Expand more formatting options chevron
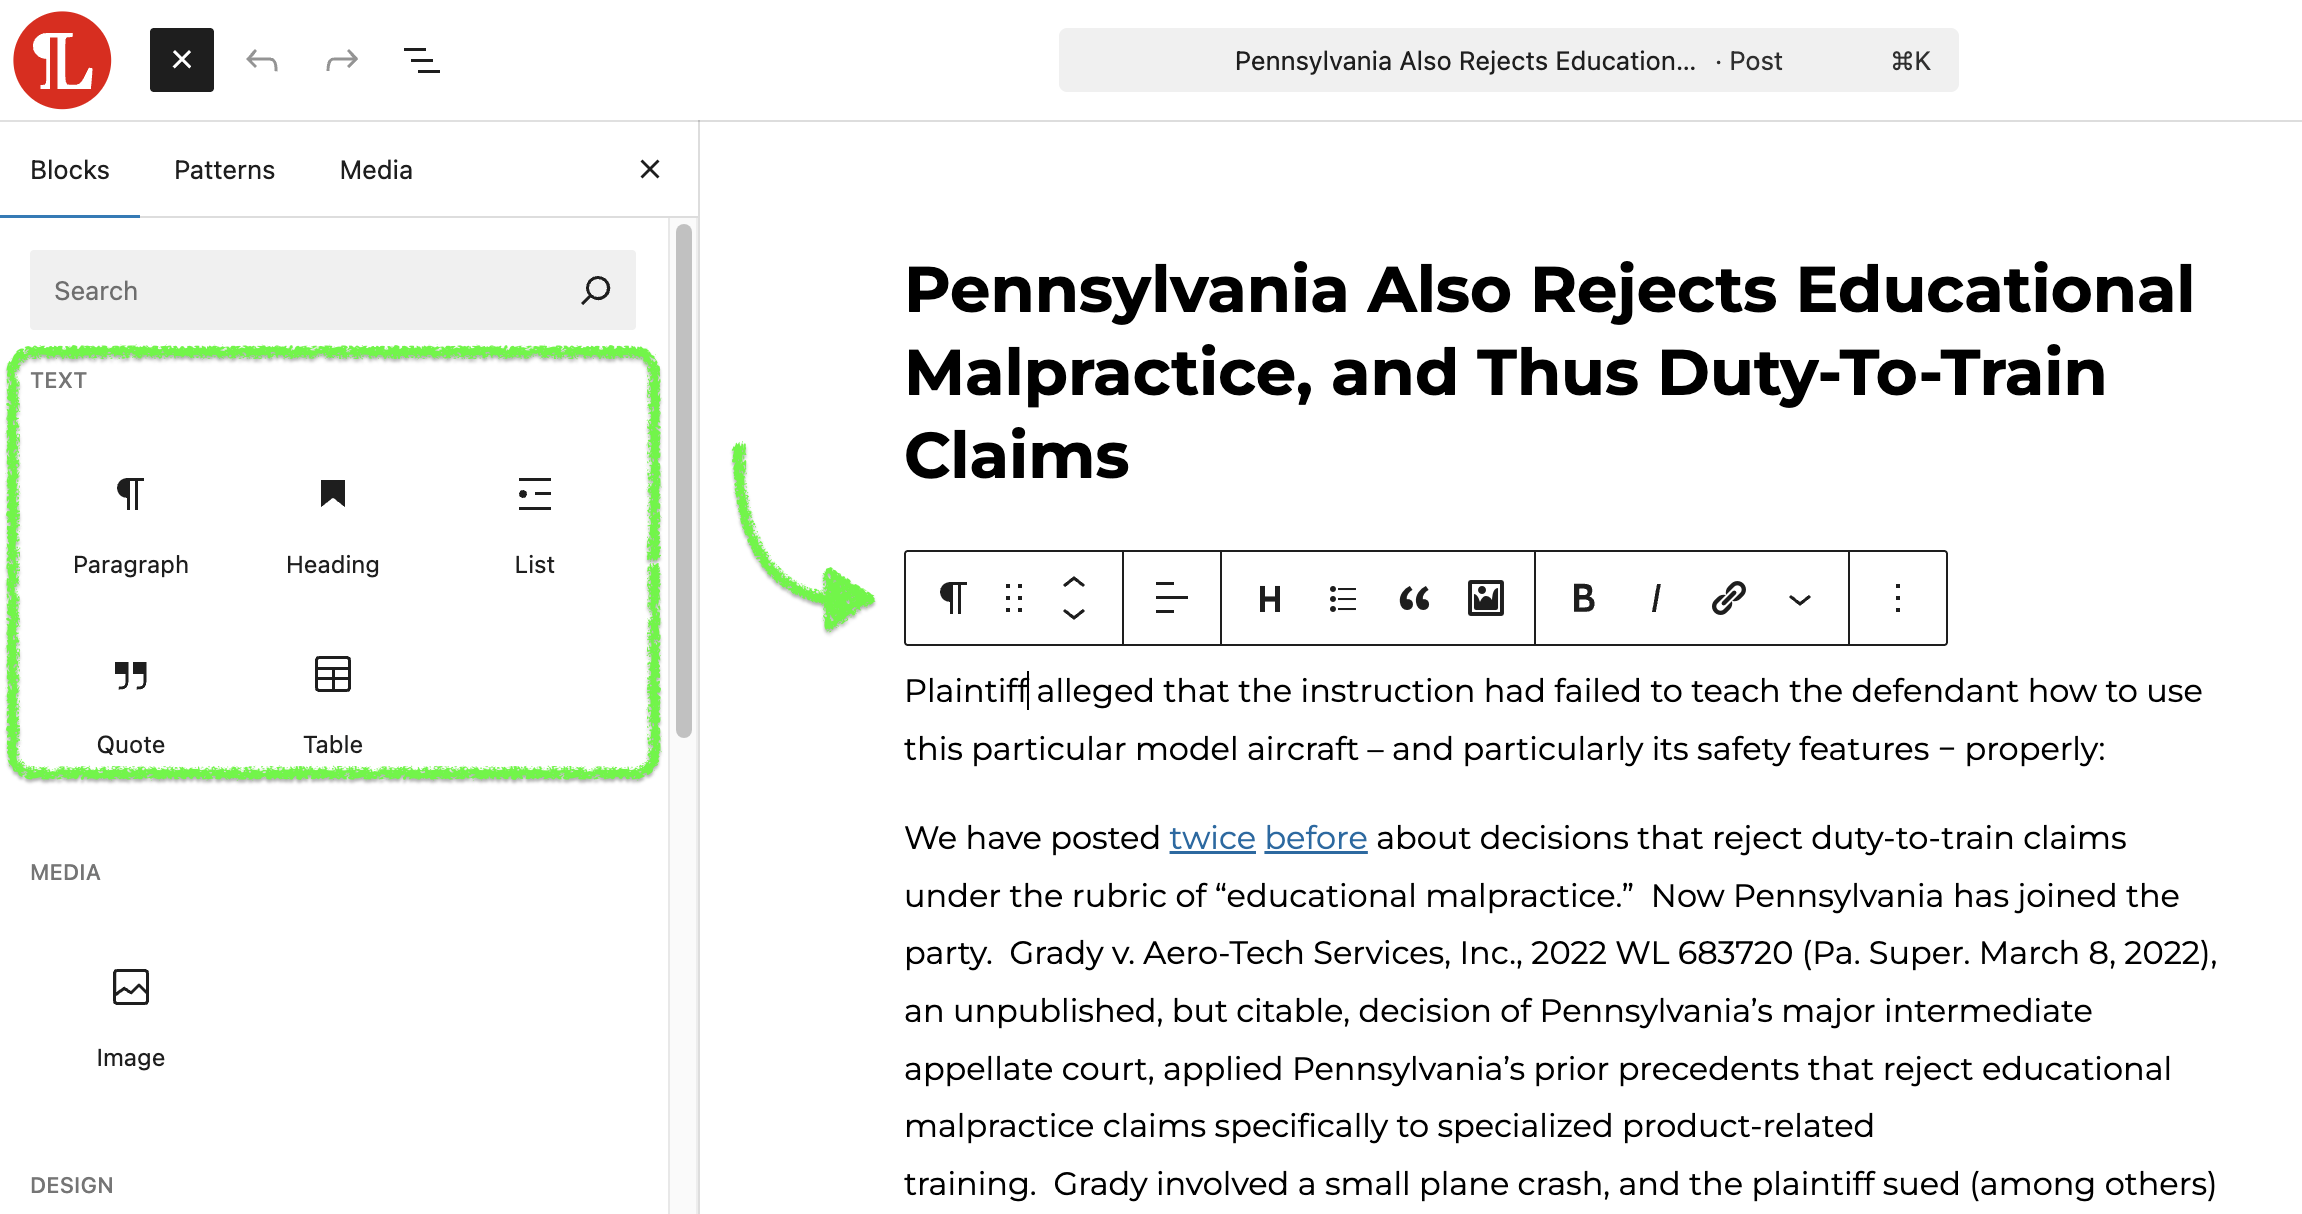 1800,598
